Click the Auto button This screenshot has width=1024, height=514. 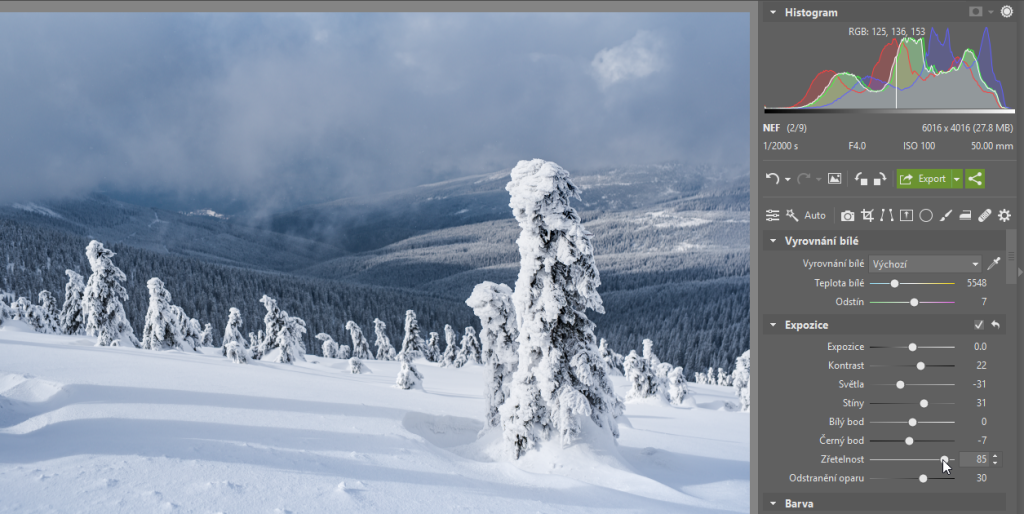click(814, 216)
